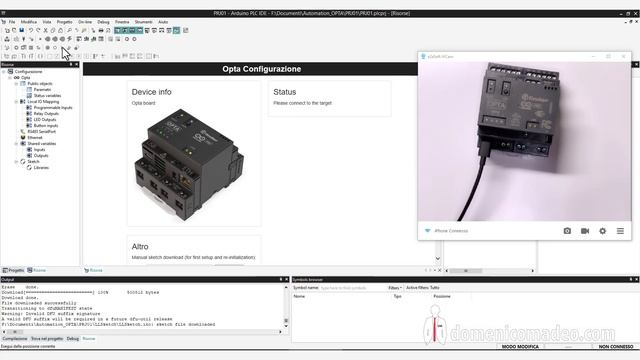Collapse the Sketch tree node
The width and height of the screenshot is (640, 360).
click(x=16, y=162)
